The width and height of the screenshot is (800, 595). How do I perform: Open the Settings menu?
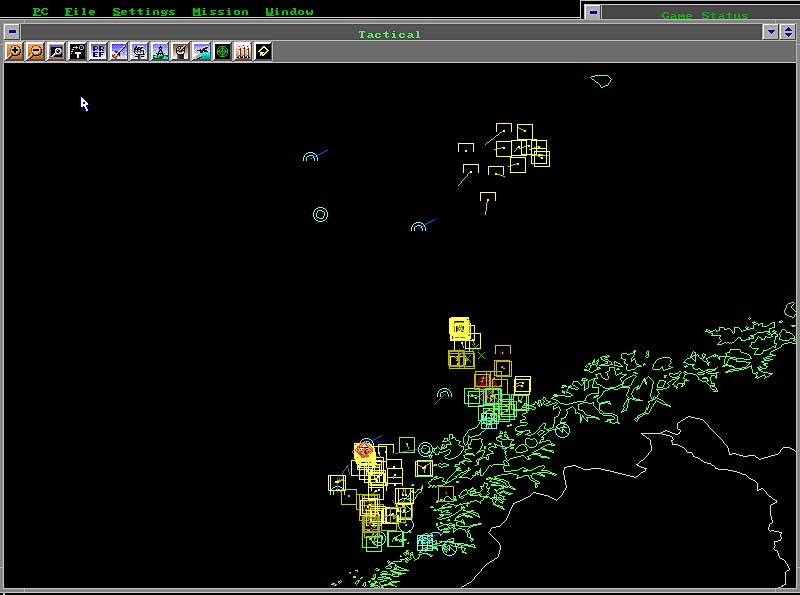(143, 11)
